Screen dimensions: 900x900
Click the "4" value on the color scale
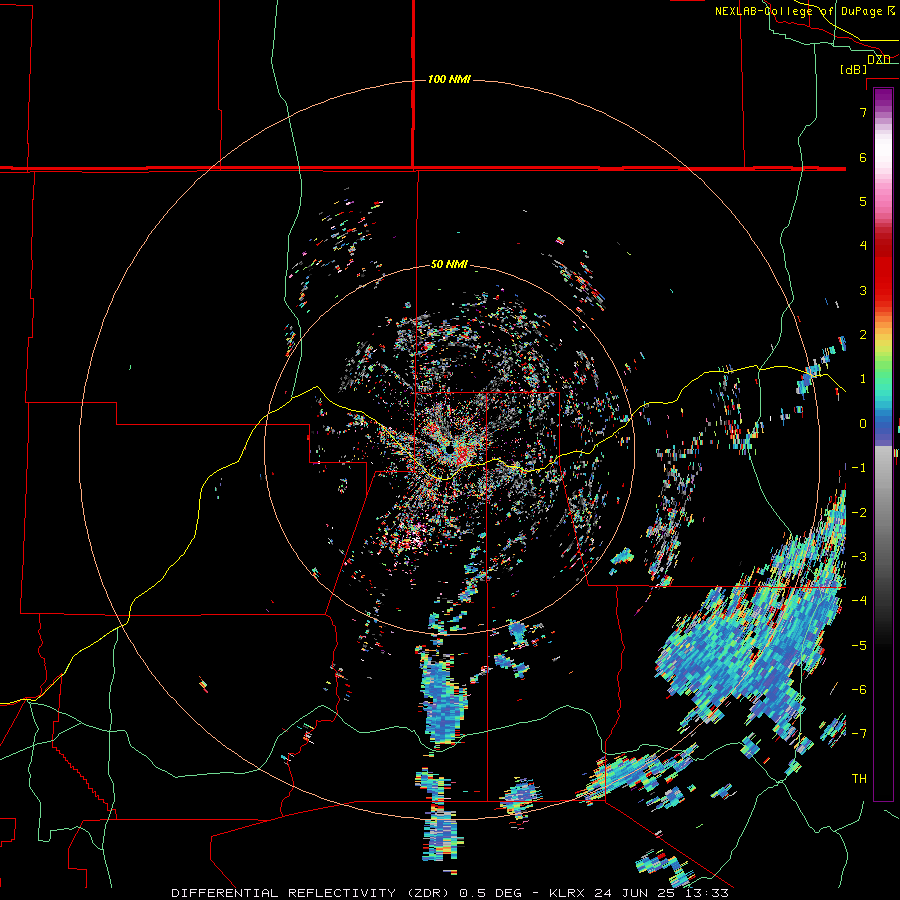[863, 246]
